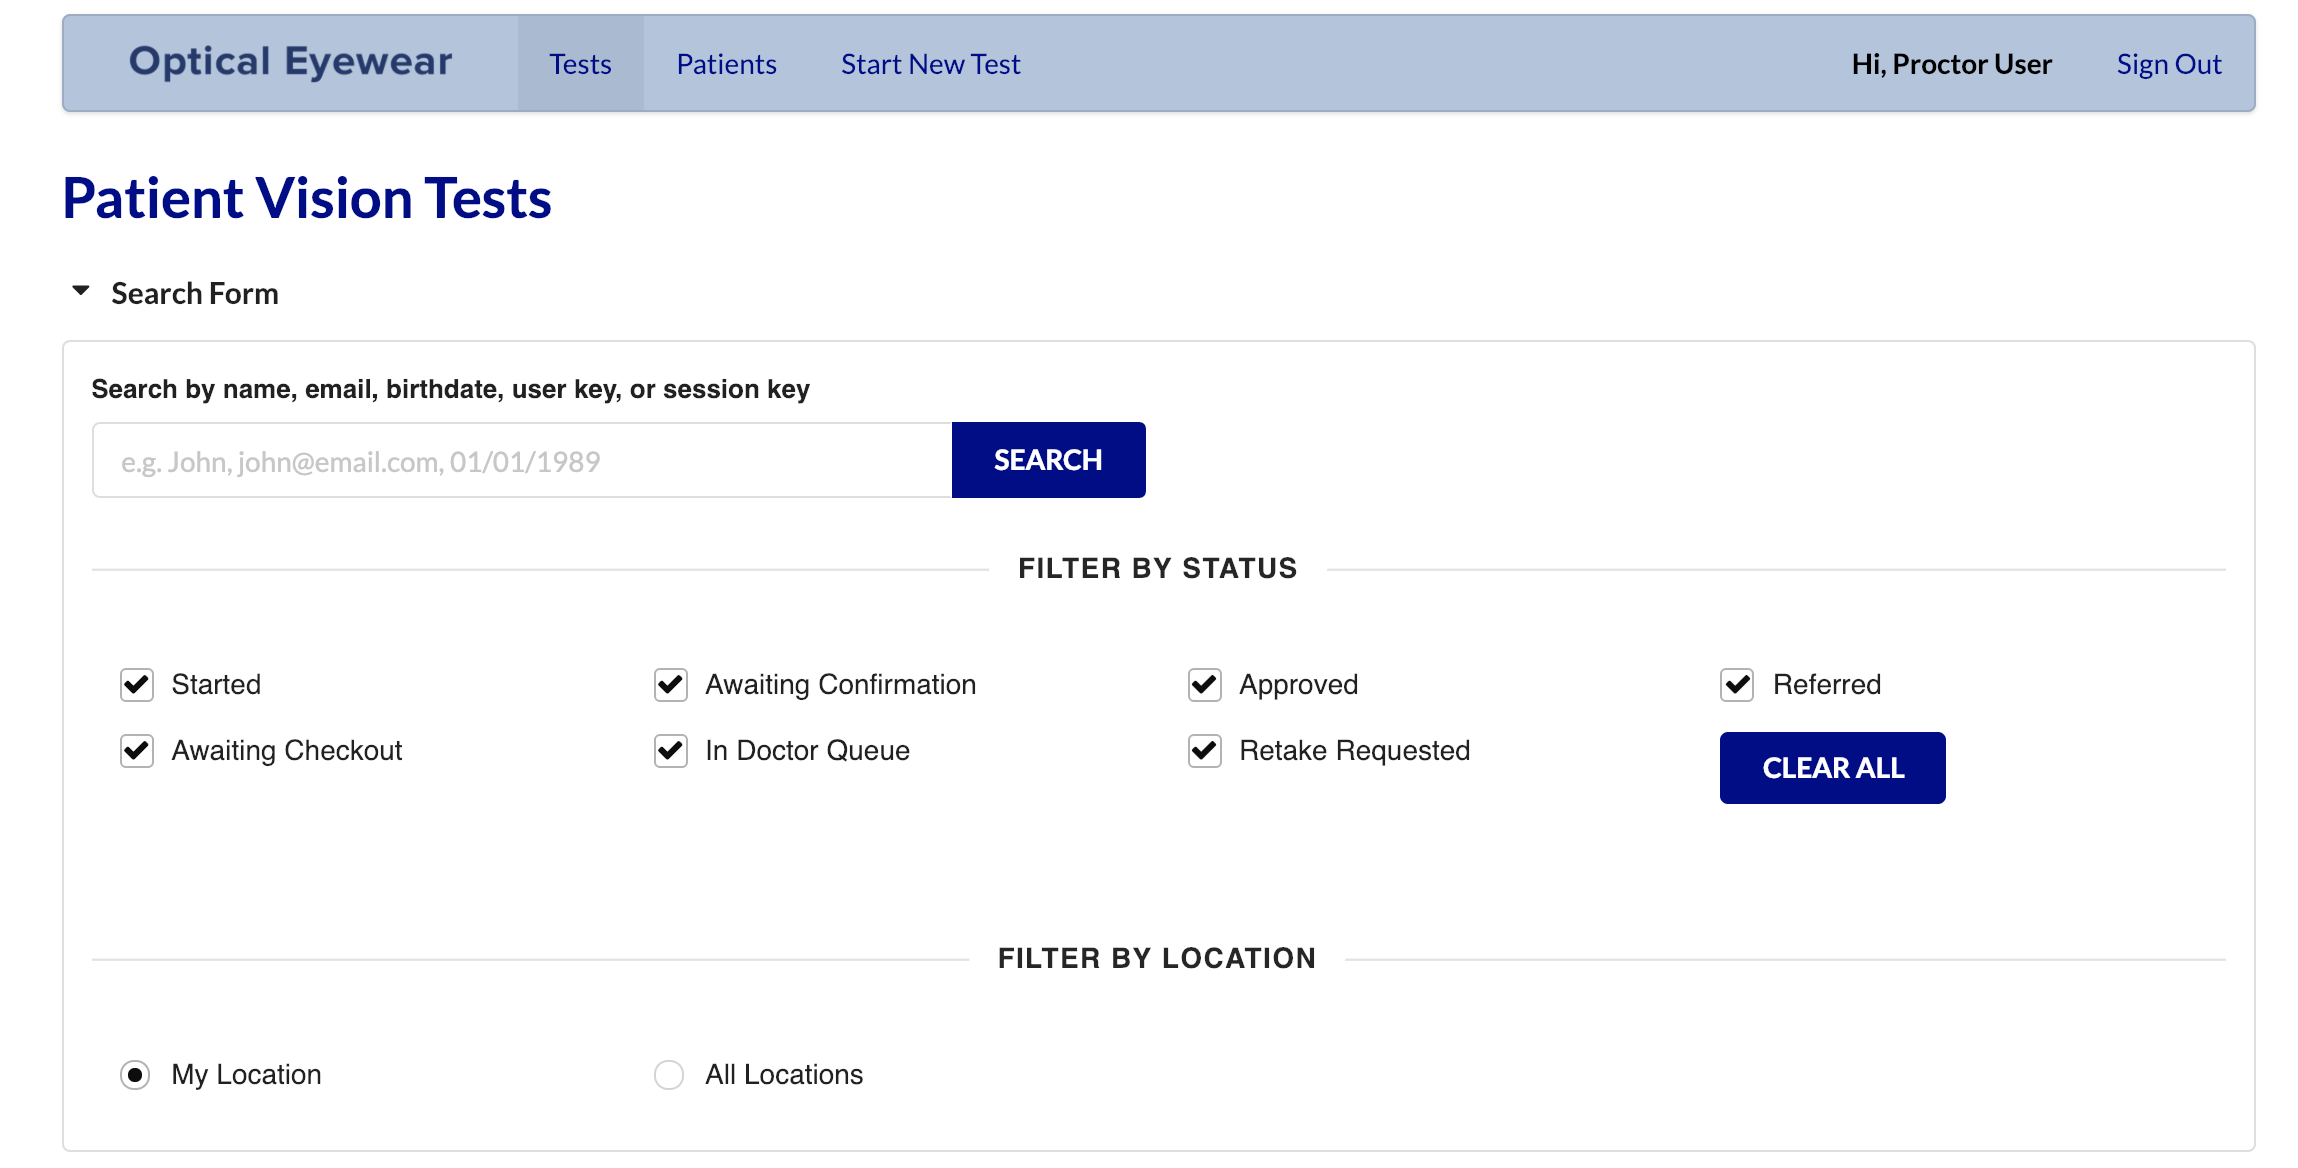Viewport: 2298px width, 1168px height.
Task: Toggle the Awaiting Confirmation checkbox
Action: coord(671,685)
